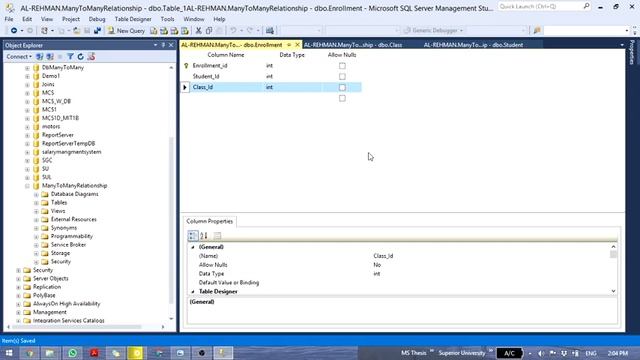Click the Activity pulse icon in Object Explorer

tap(91, 57)
